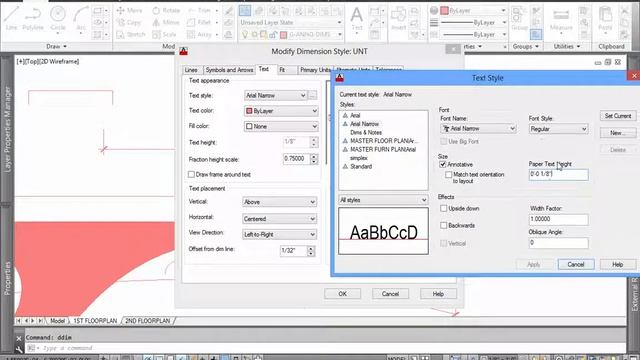Switch to Fit tab
This screenshot has height=360, width=640.
(282, 70)
